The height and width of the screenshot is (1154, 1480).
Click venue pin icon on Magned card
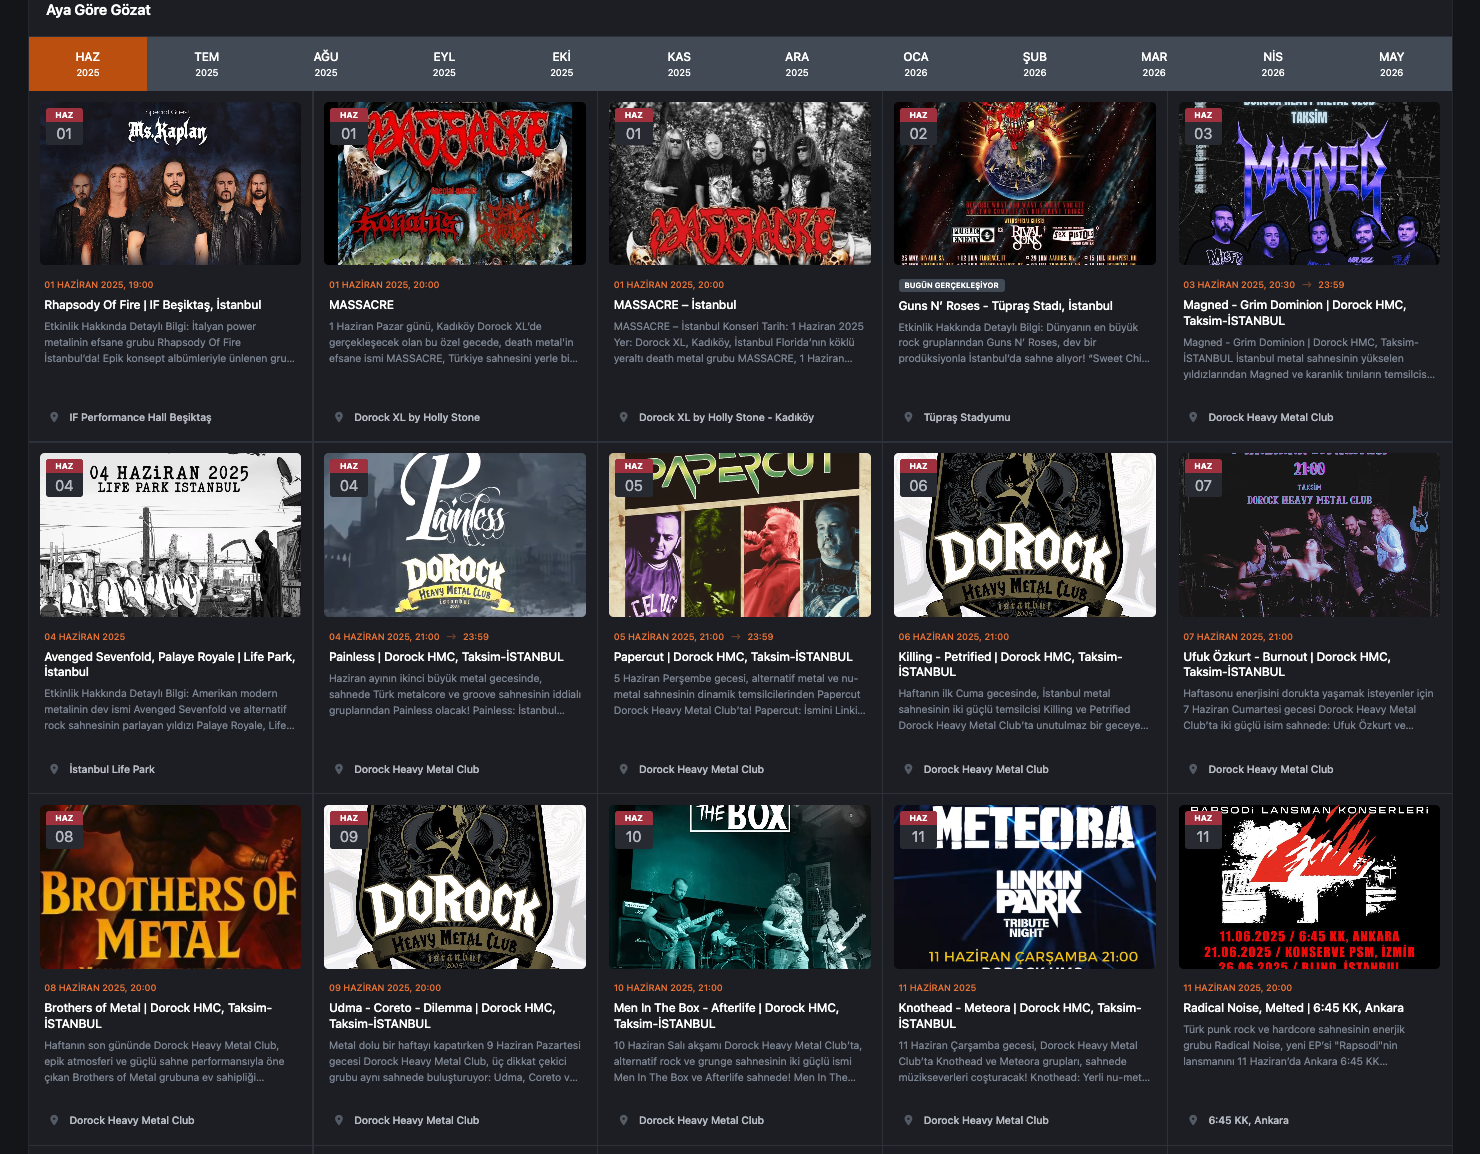[x=1193, y=417]
